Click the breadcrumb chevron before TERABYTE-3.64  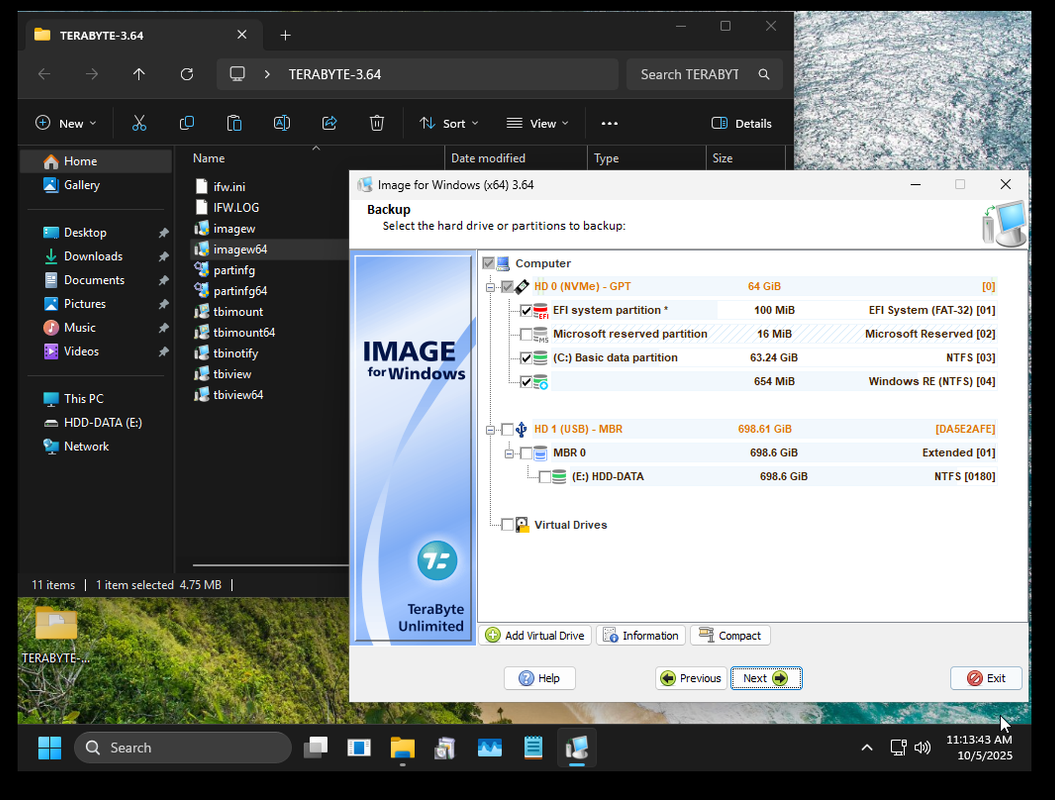click(267, 74)
